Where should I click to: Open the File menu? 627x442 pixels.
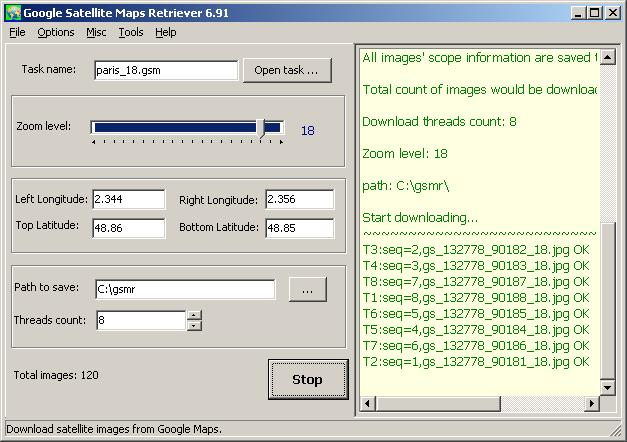[x=17, y=32]
